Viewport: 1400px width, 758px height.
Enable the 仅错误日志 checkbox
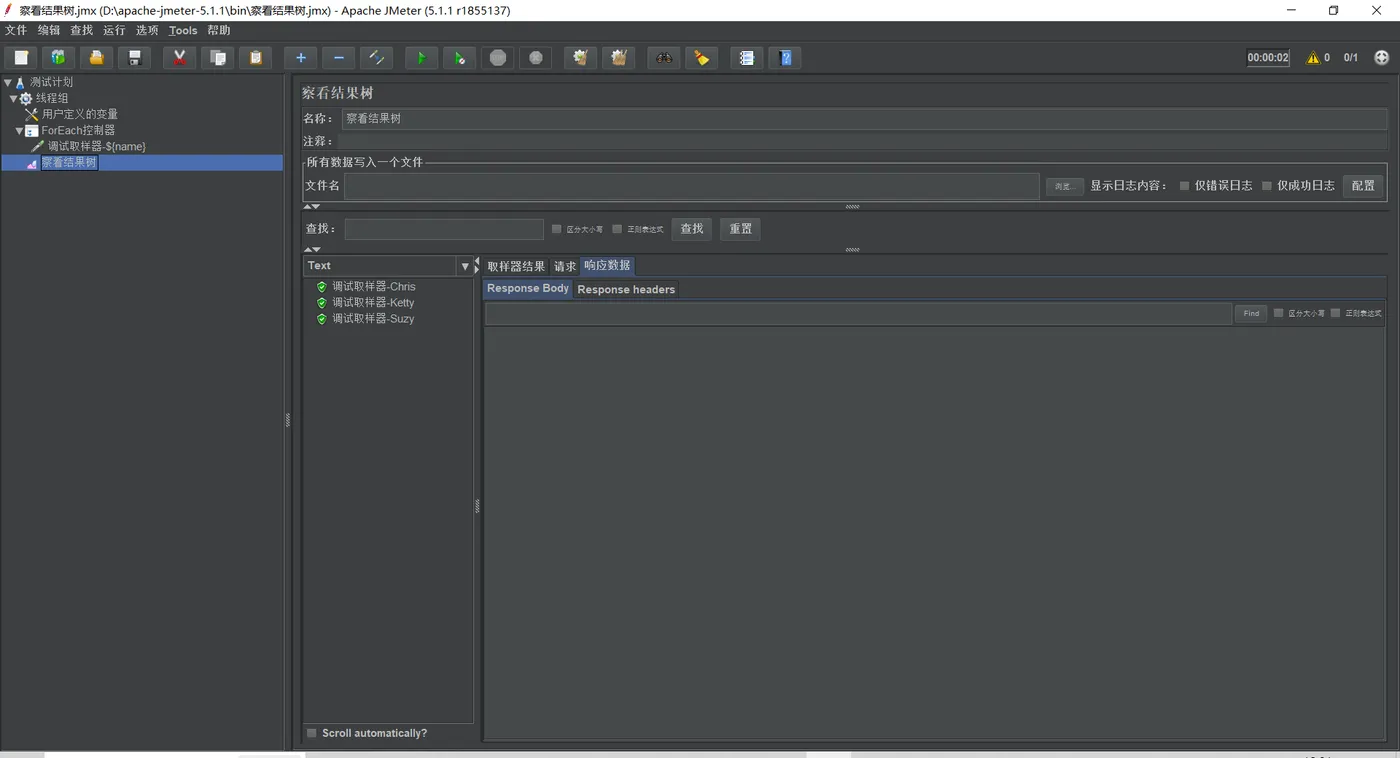[x=1184, y=186]
